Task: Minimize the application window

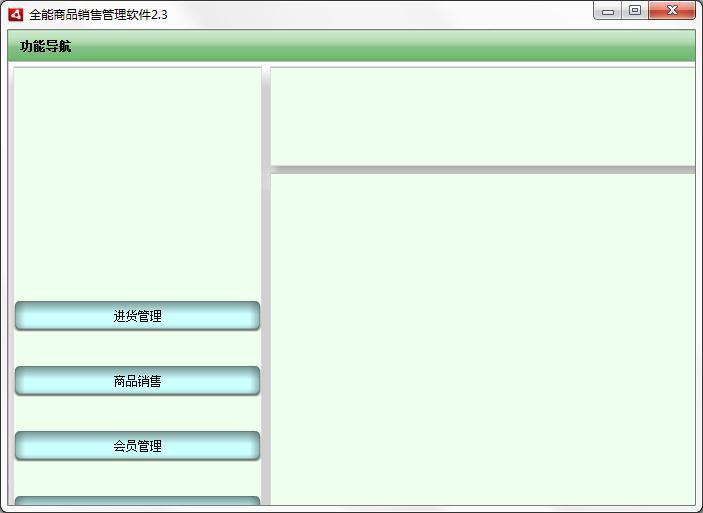Action: point(607,11)
